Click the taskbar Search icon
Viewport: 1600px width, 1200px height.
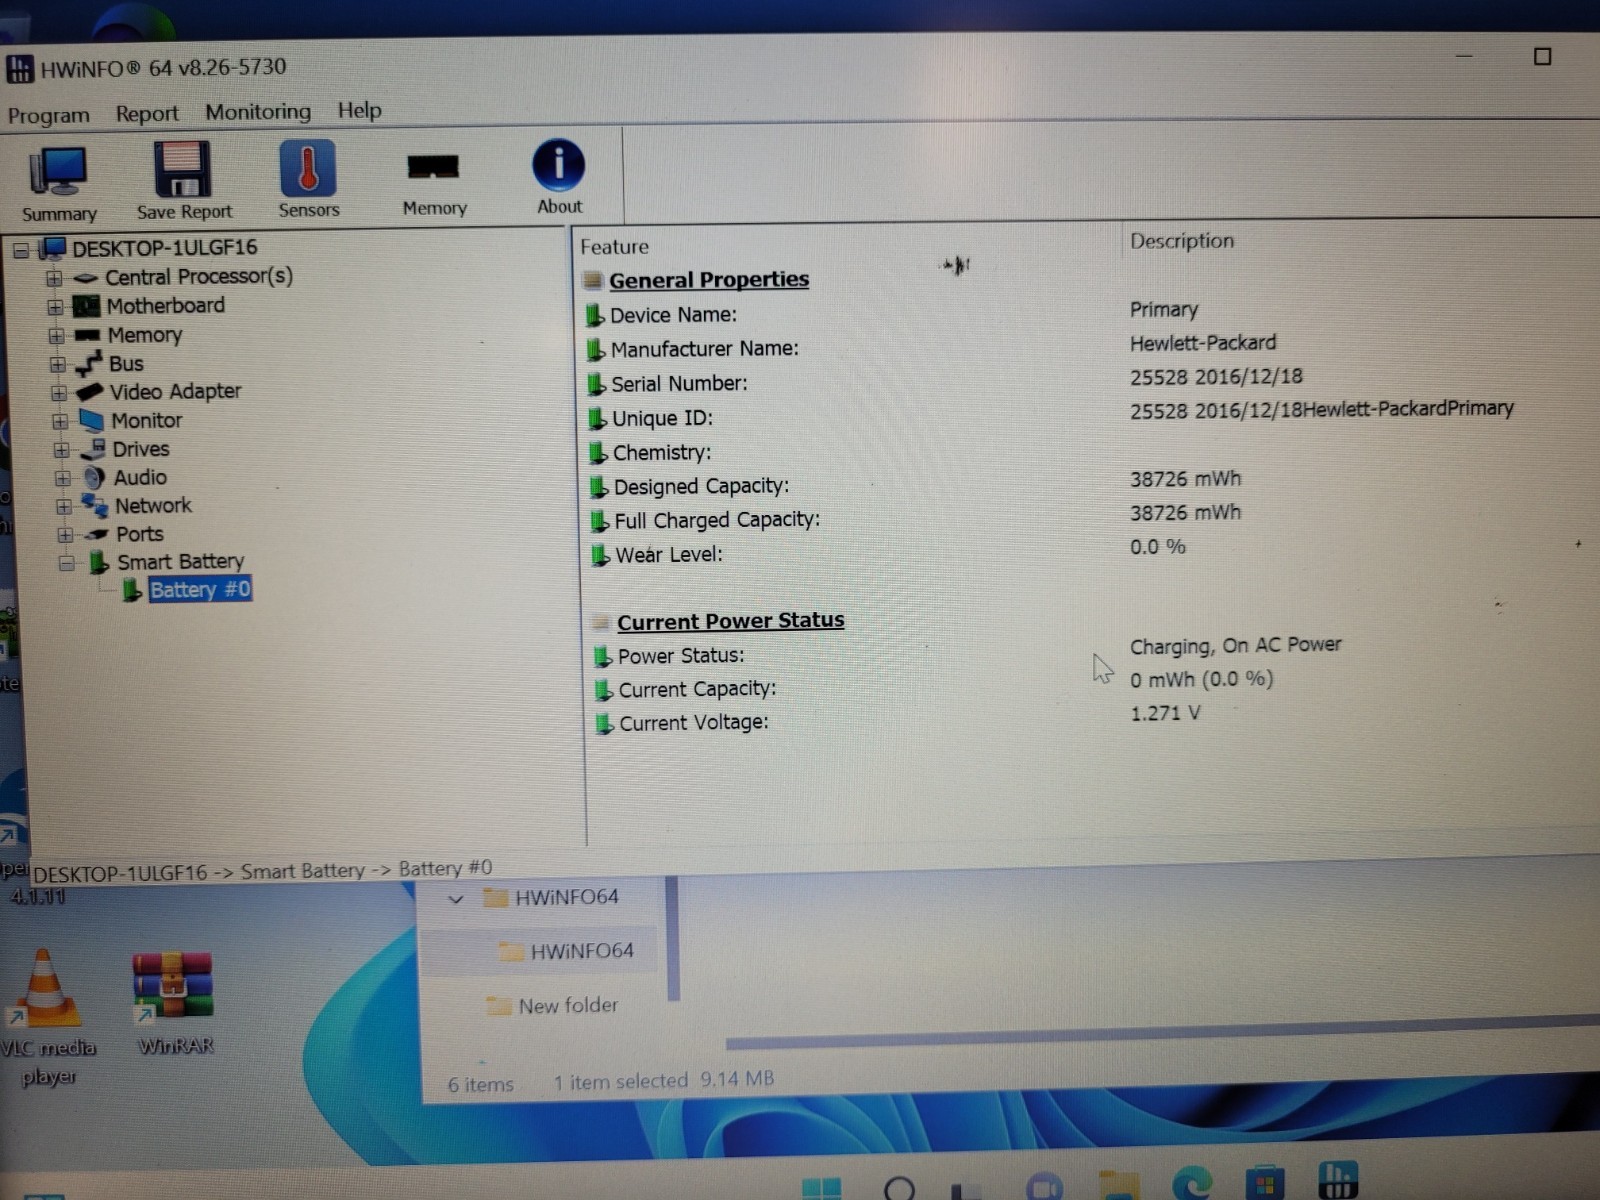[x=900, y=1188]
